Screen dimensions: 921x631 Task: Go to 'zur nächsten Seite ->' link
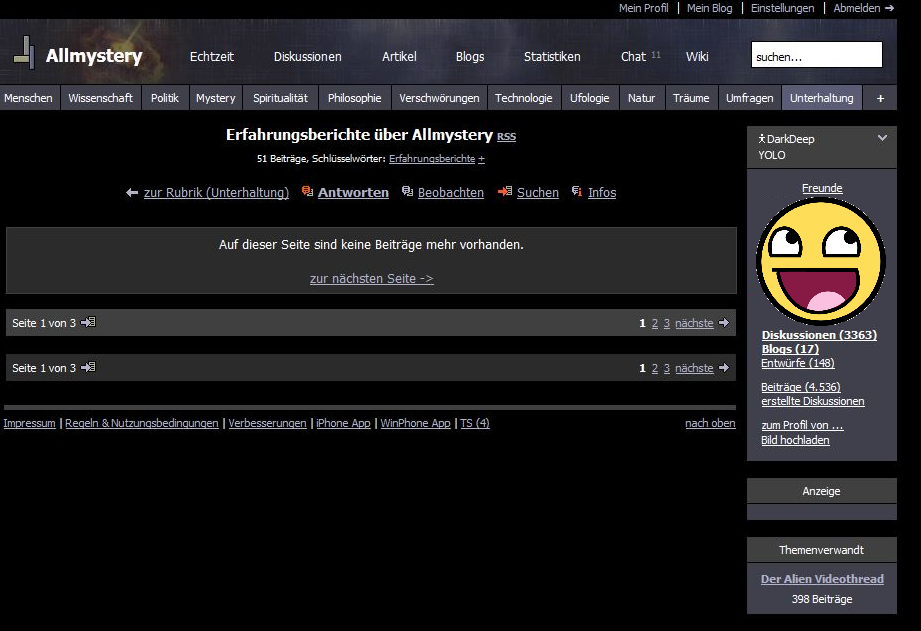[x=372, y=278]
